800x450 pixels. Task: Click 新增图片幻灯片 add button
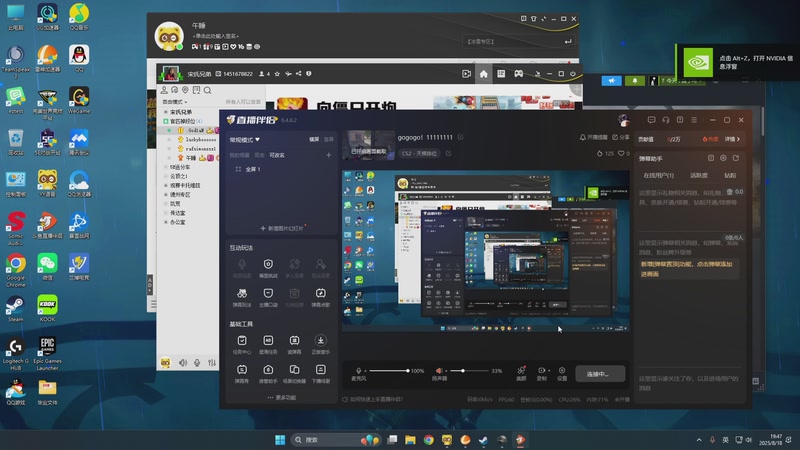point(282,228)
